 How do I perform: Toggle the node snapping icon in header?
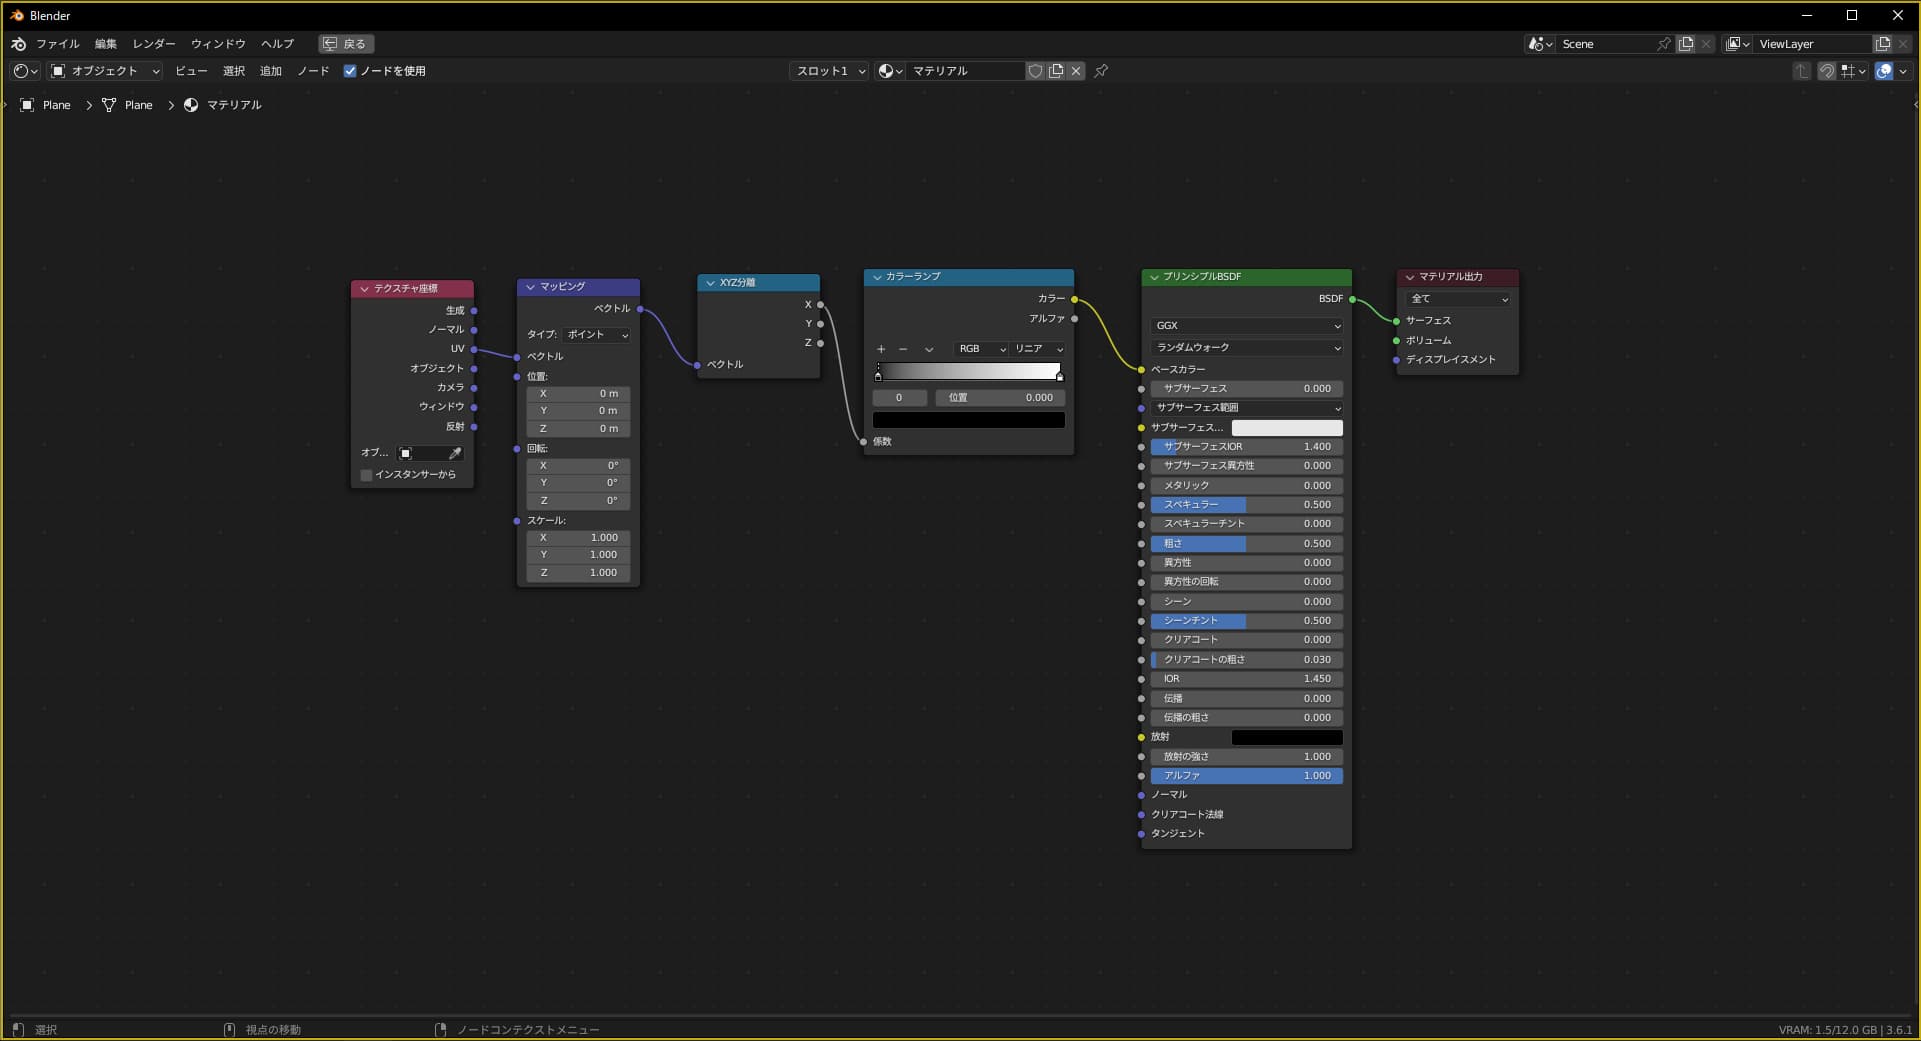pyautogui.click(x=1827, y=71)
